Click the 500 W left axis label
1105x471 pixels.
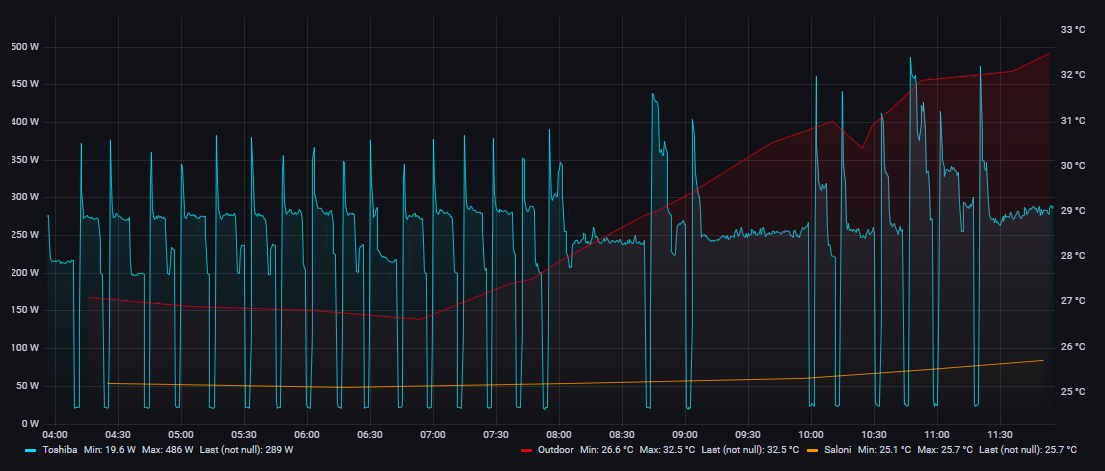(25, 47)
